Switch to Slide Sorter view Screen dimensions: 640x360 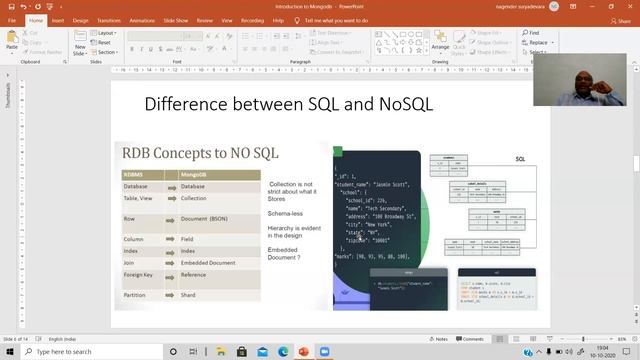(x=516, y=339)
